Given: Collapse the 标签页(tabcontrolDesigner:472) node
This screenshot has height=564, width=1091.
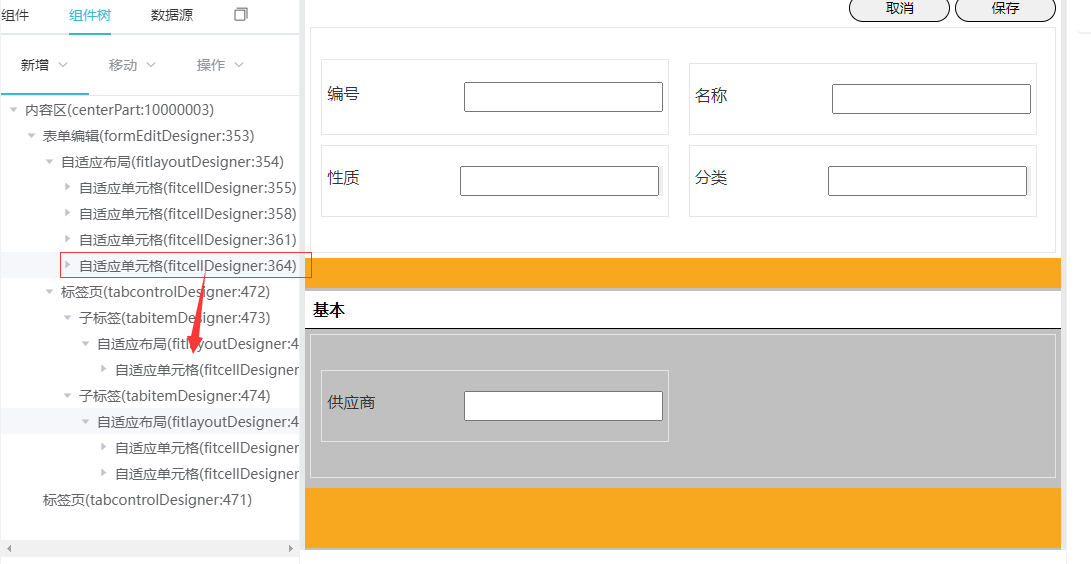Looking at the screenshot, I should [49, 292].
